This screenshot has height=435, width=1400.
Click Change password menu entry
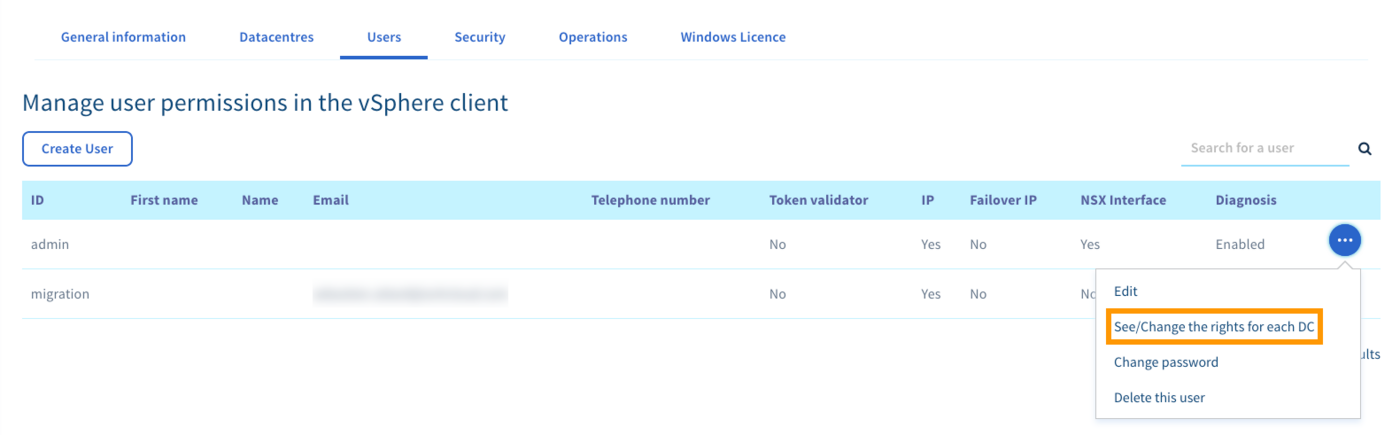(x=1166, y=362)
